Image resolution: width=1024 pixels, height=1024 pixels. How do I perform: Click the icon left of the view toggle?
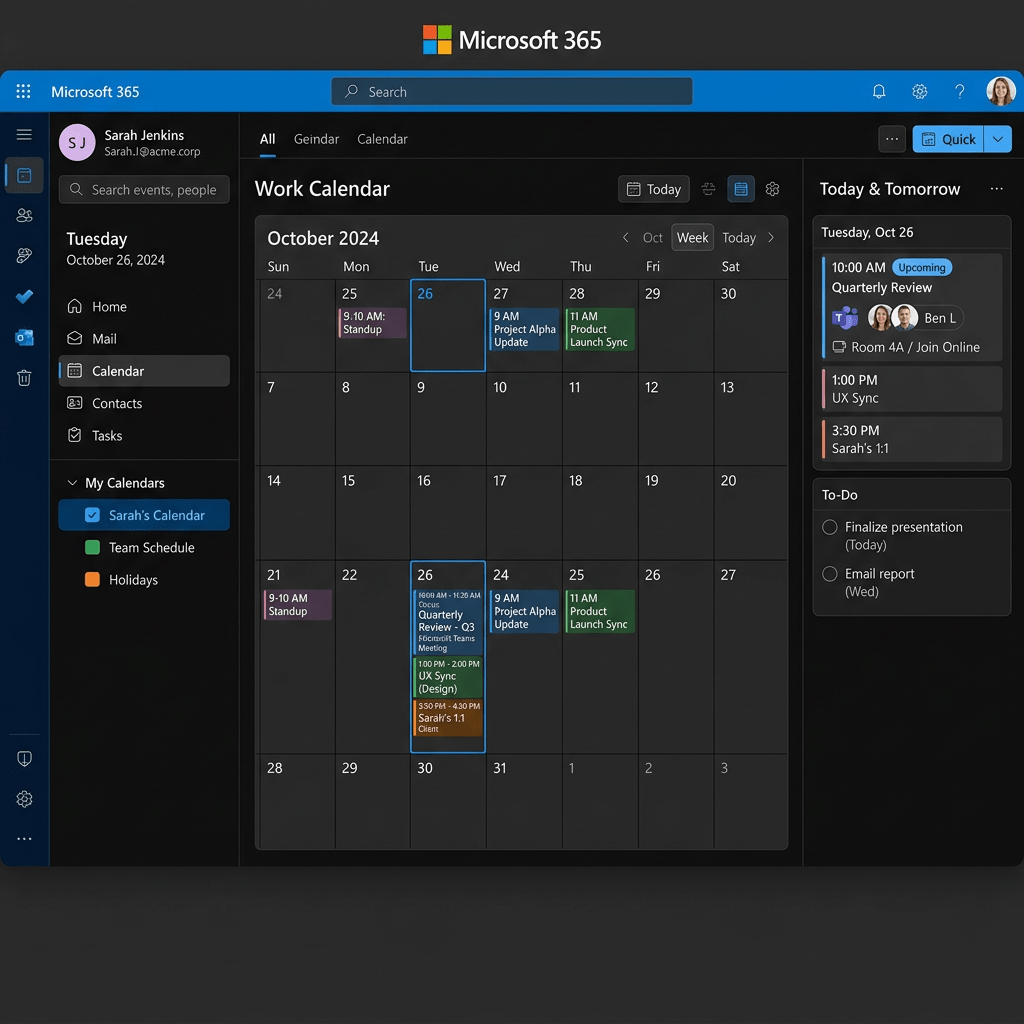pos(709,189)
